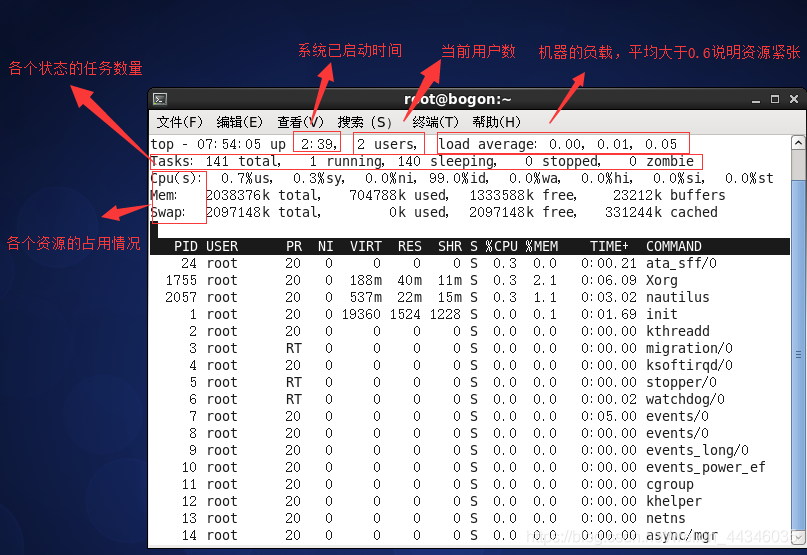Click the khelper process name
The image size is (807, 555).
click(x=674, y=501)
